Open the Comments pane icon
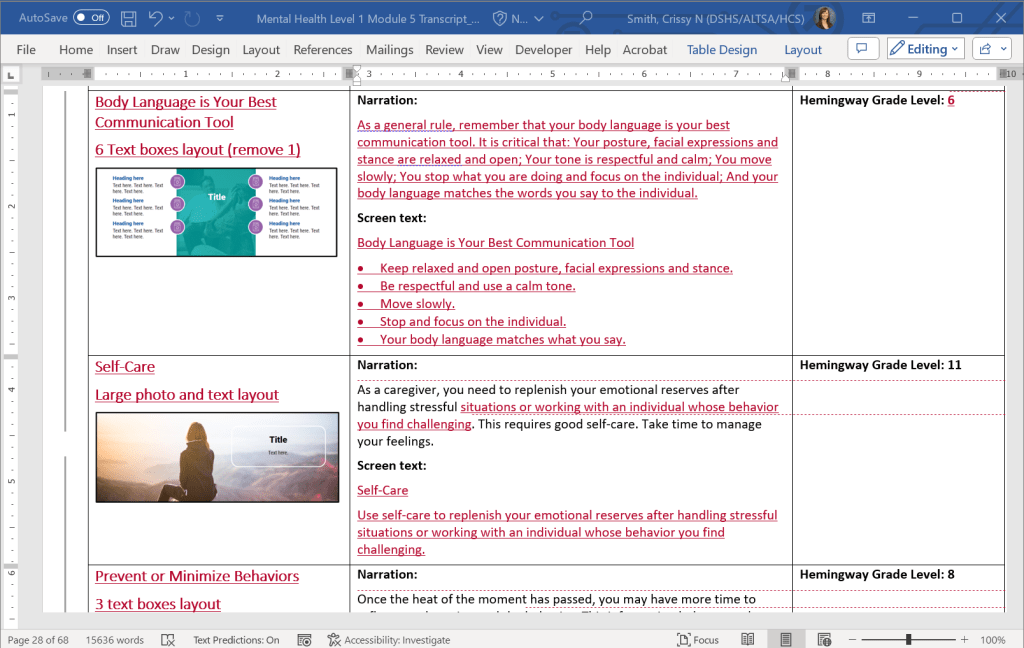Image resolution: width=1024 pixels, height=648 pixels. click(862, 49)
